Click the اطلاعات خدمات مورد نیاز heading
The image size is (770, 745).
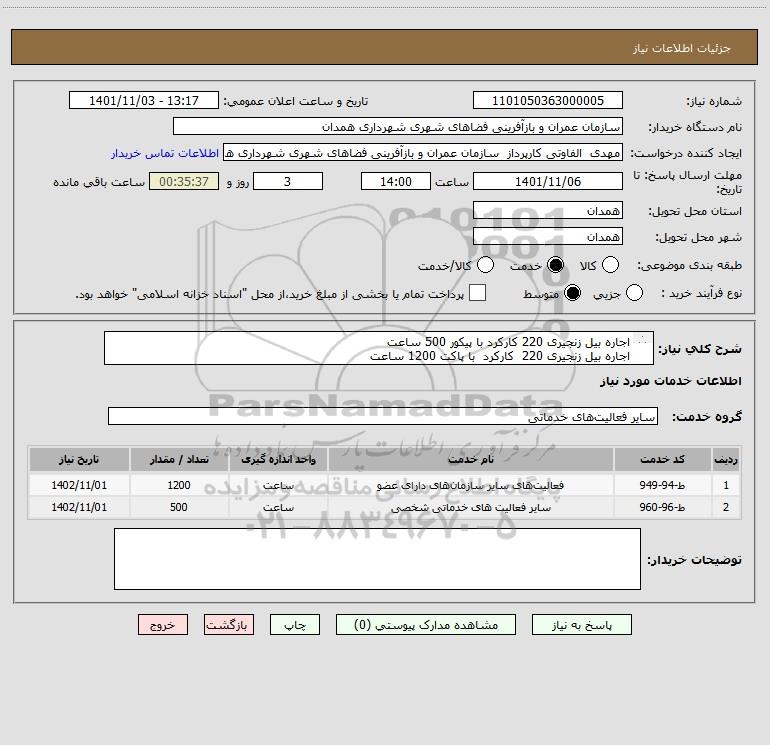(671, 381)
